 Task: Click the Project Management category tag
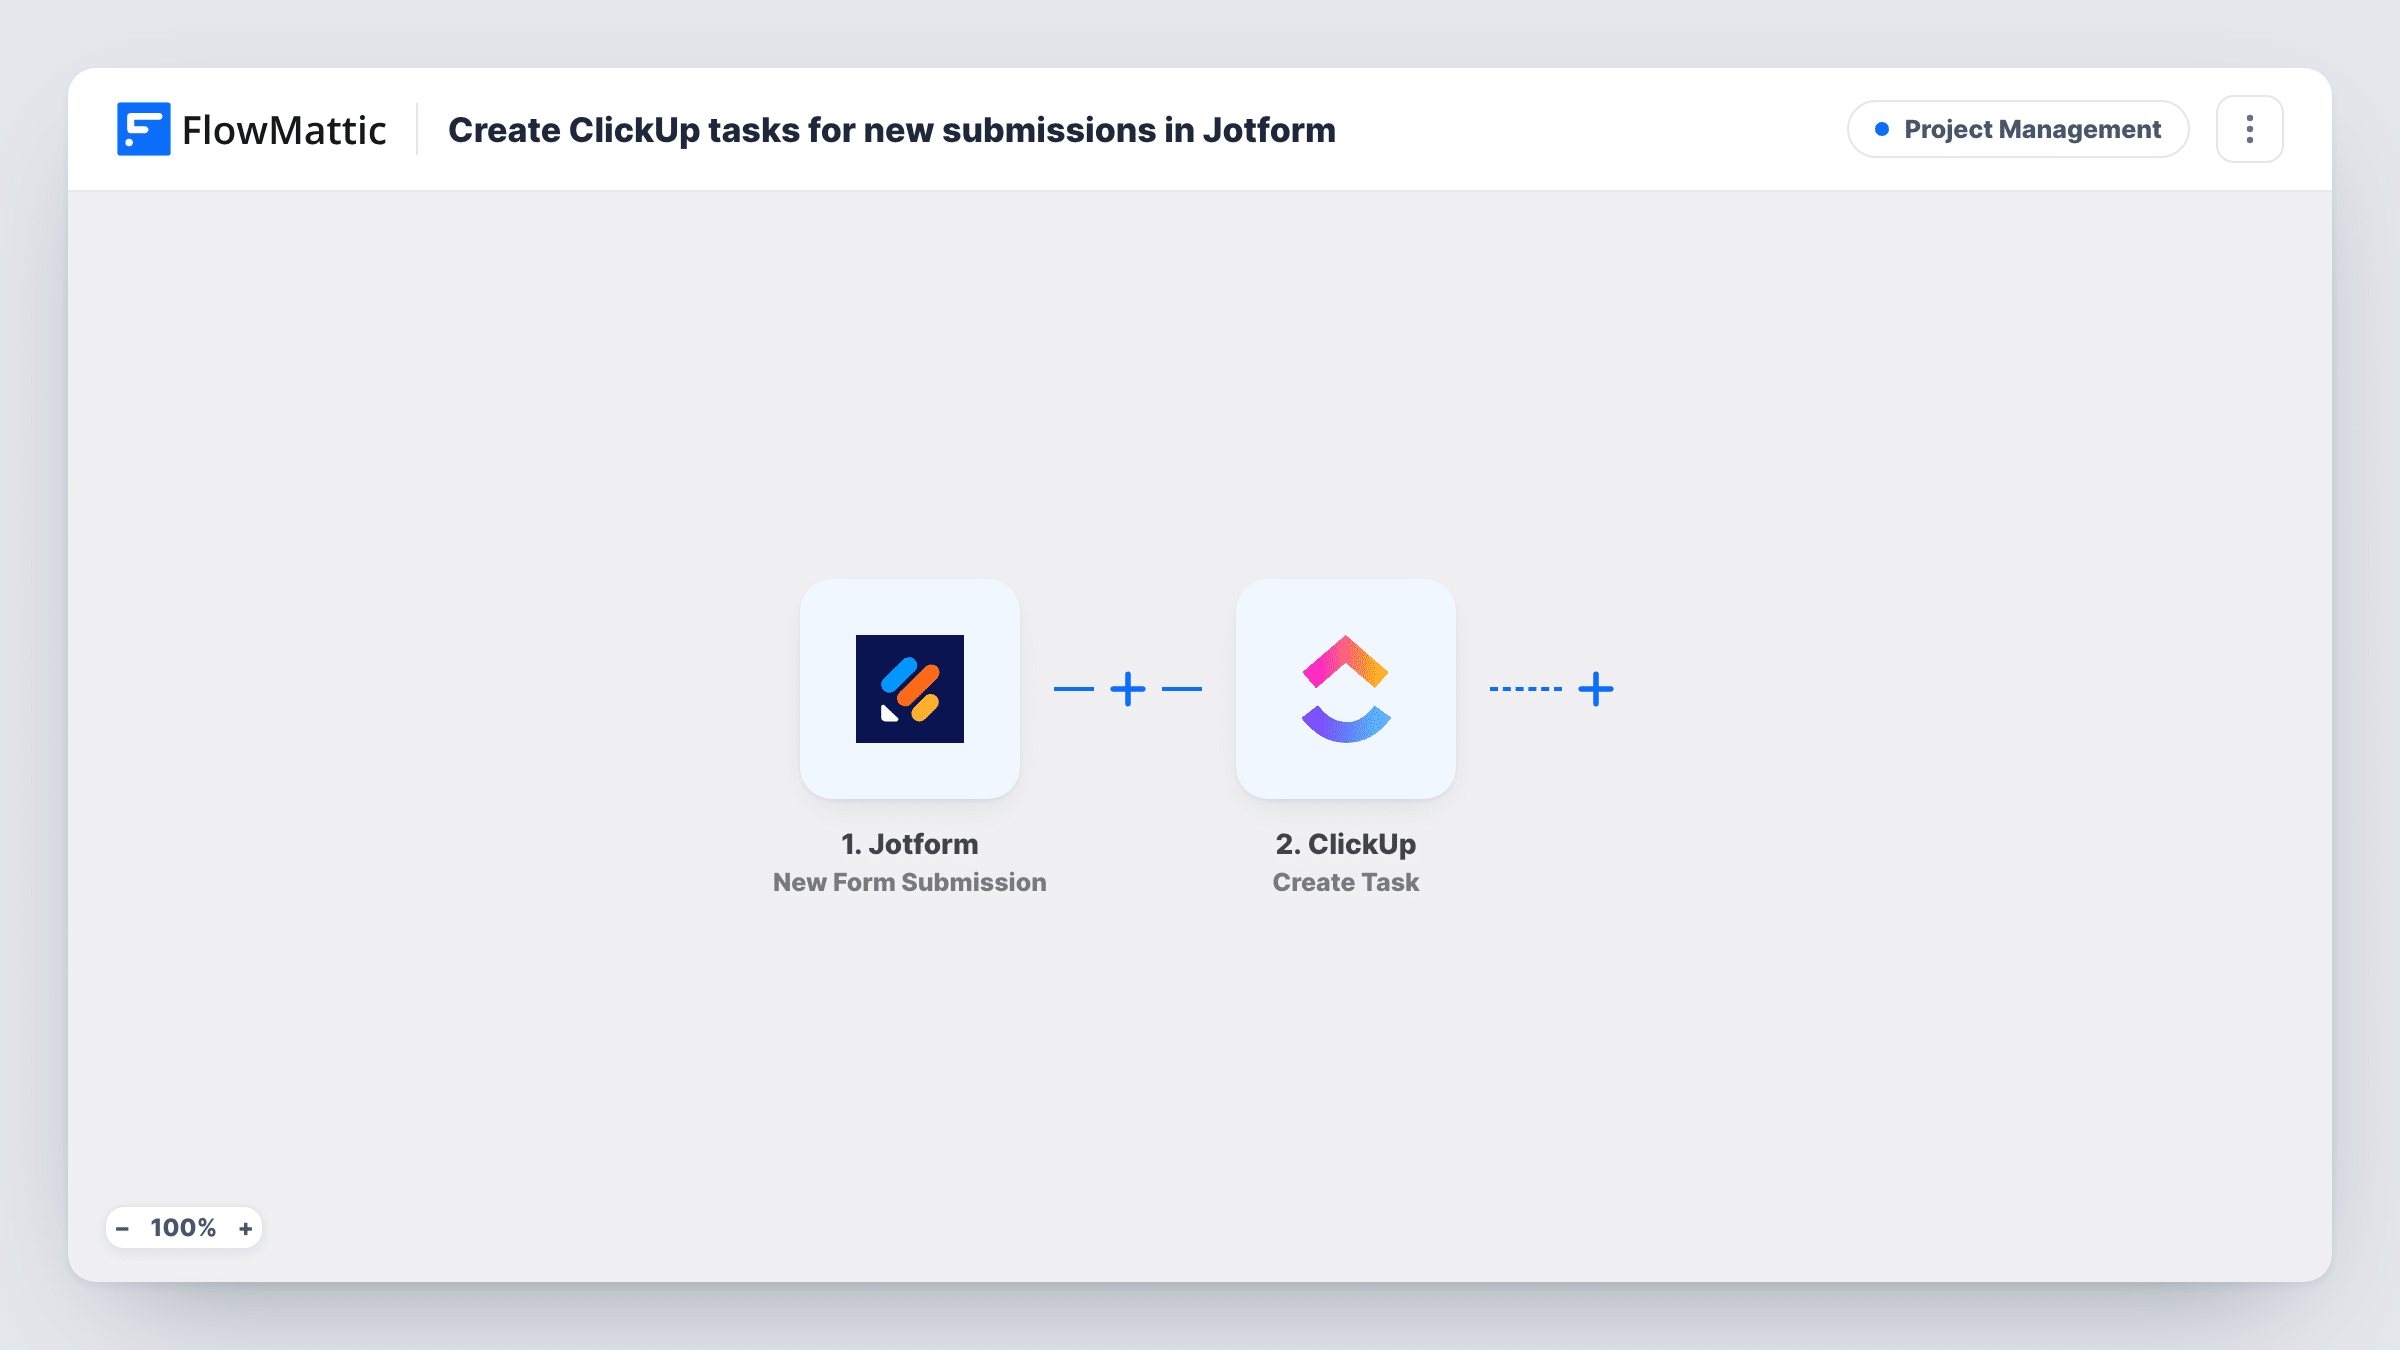coord(2018,129)
